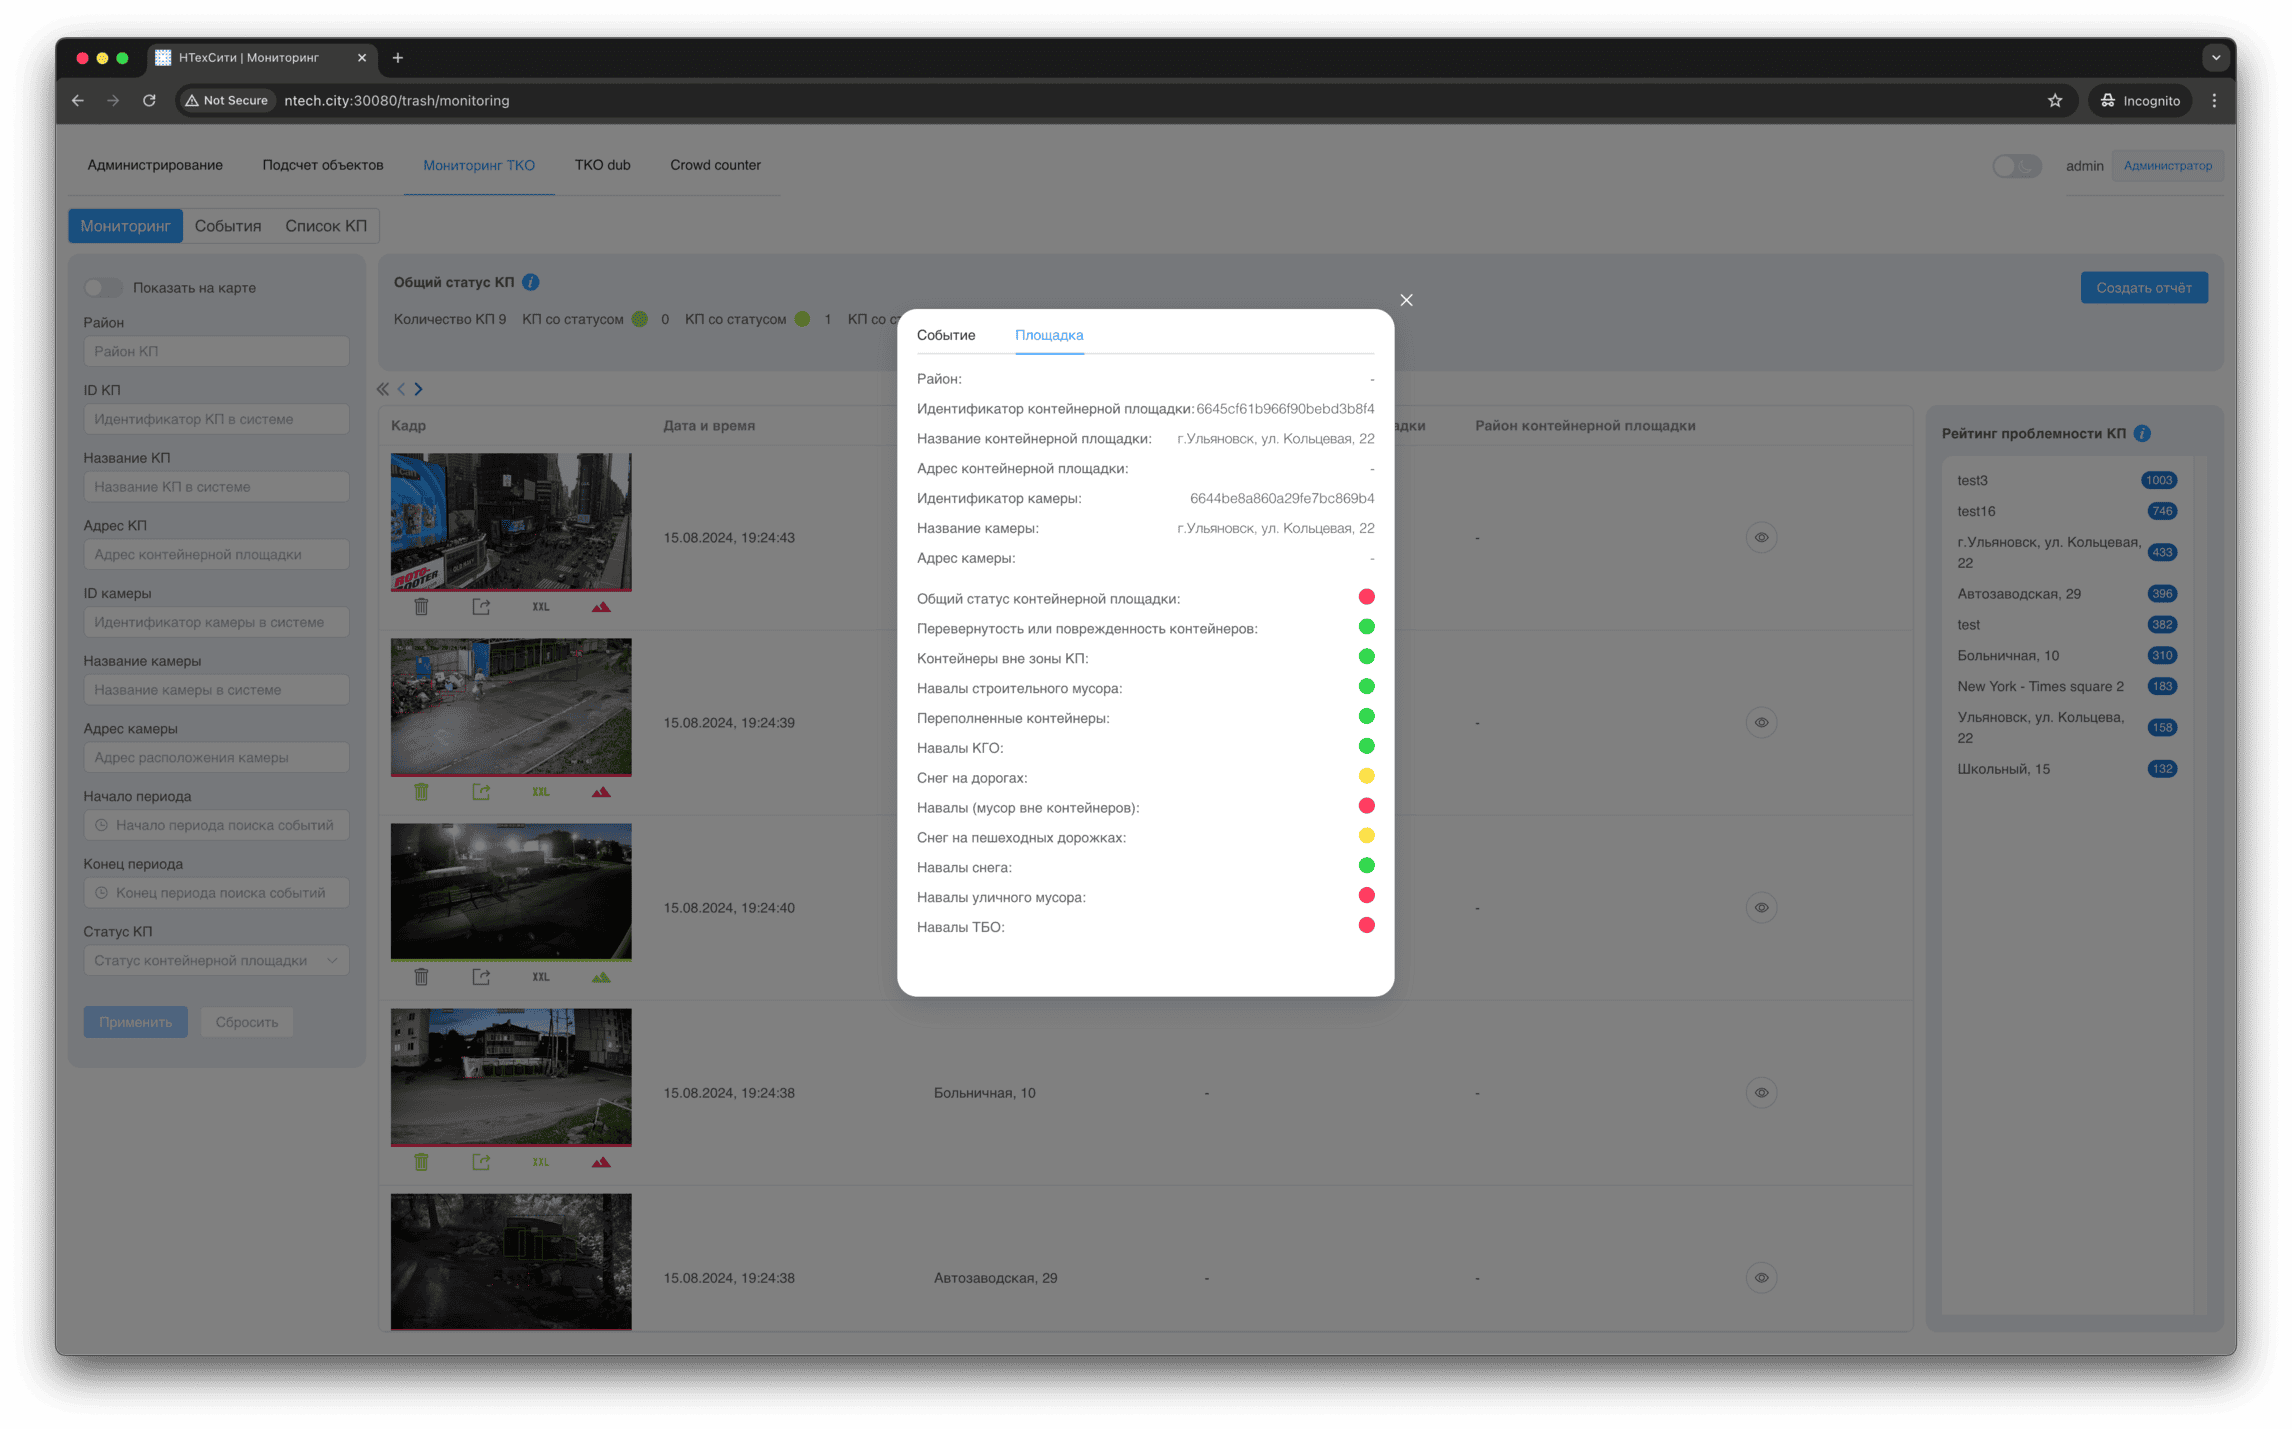Click info icon next to Общий статус КП

pyautogui.click(x=531, y=282)
